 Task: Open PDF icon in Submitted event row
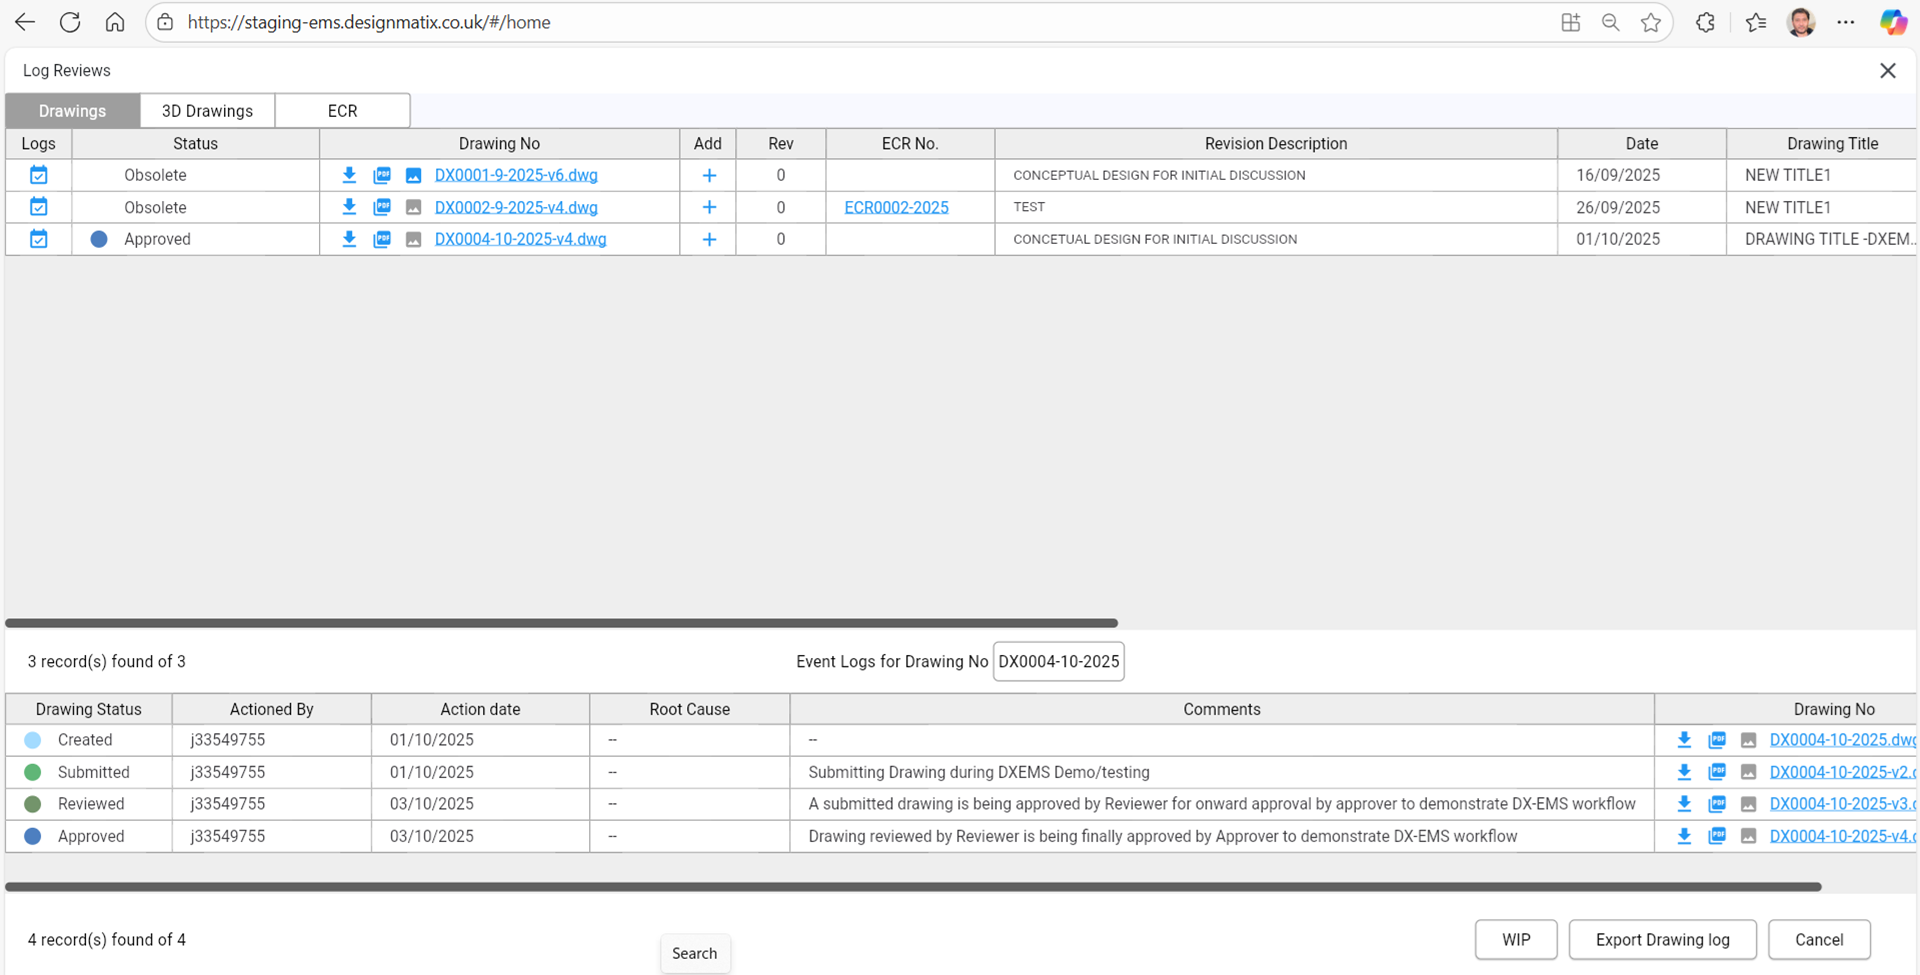coord(1717,772)
